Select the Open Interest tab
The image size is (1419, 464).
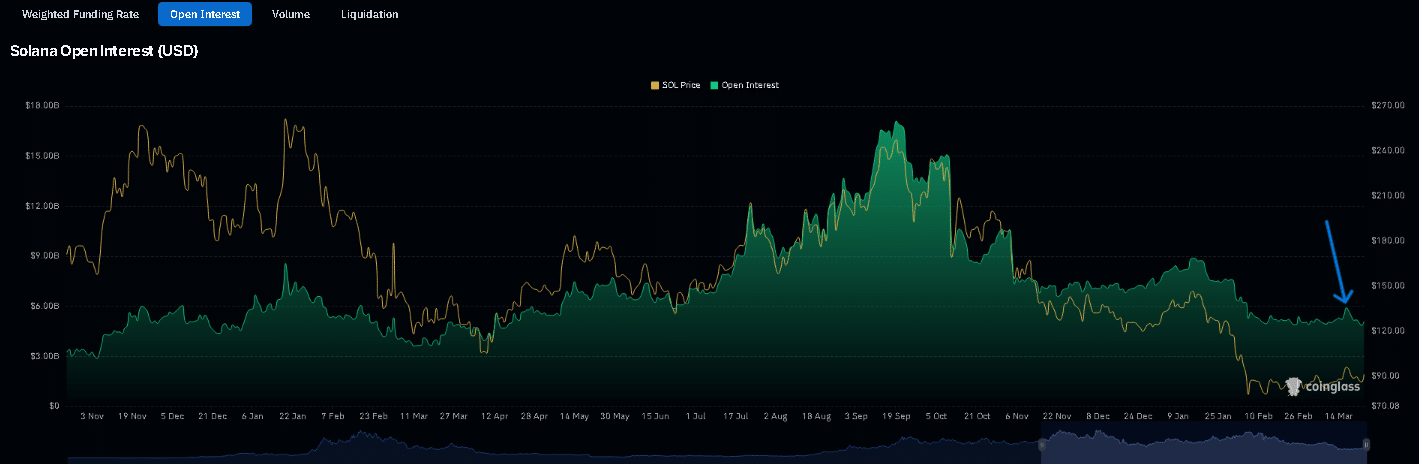(x=205, y=14)
